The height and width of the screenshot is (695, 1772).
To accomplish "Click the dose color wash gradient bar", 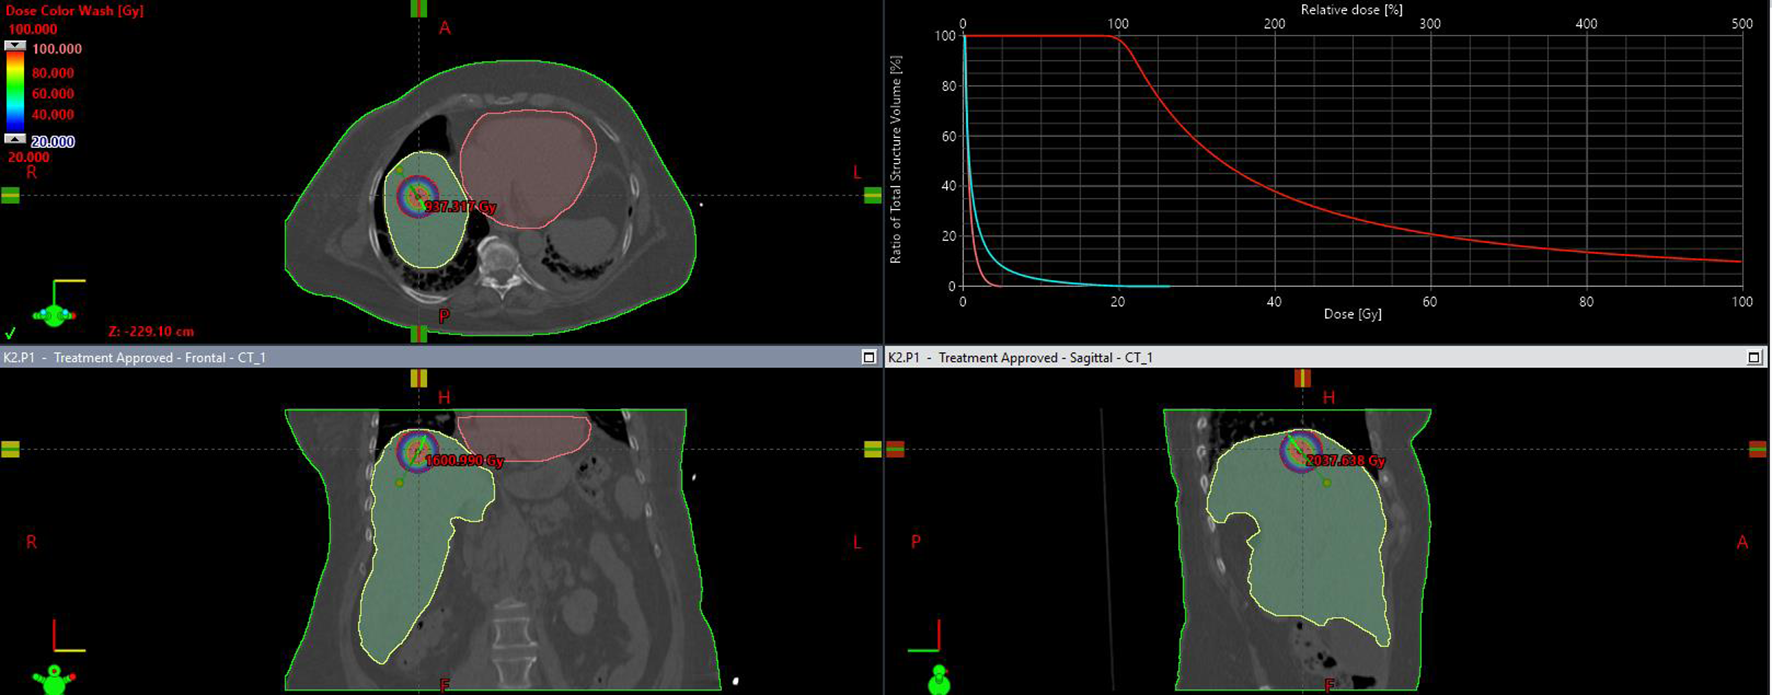I will click(15, 93).
